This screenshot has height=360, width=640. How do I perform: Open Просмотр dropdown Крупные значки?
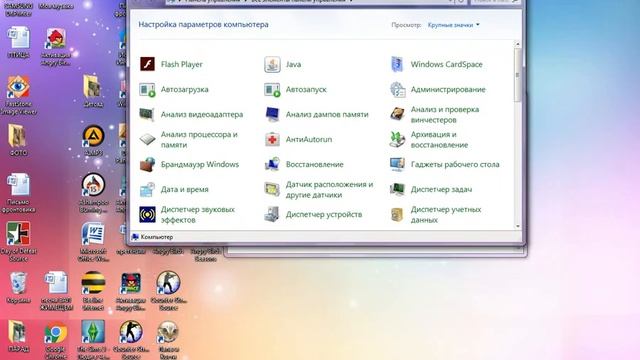coord(453,25)
